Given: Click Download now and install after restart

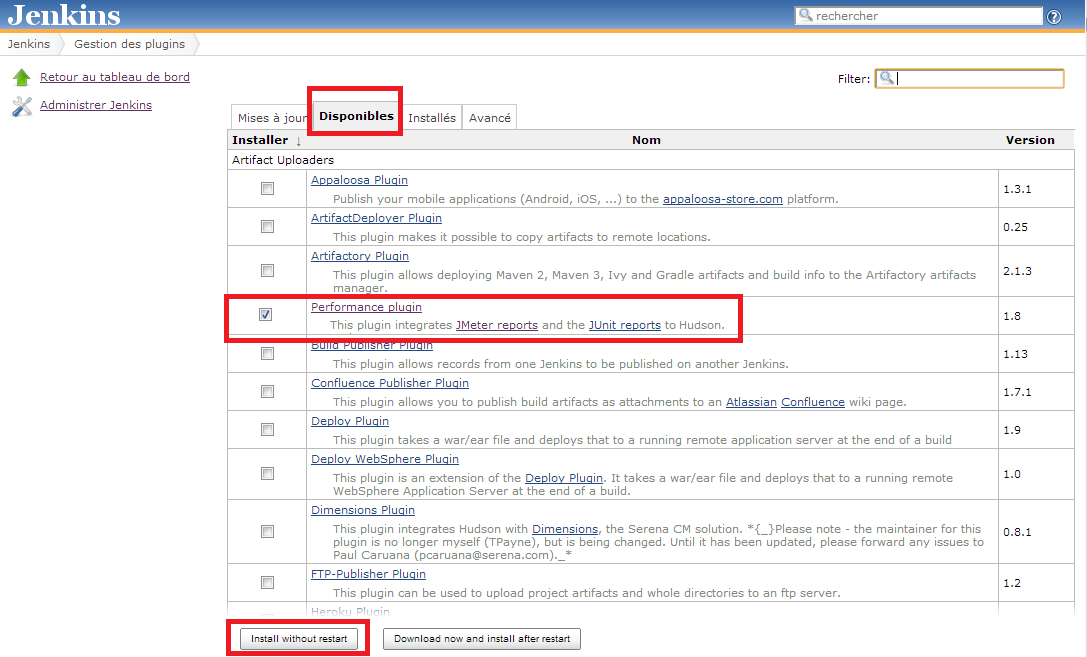Looking at the screenshot, I should click(x=481, y=638).
